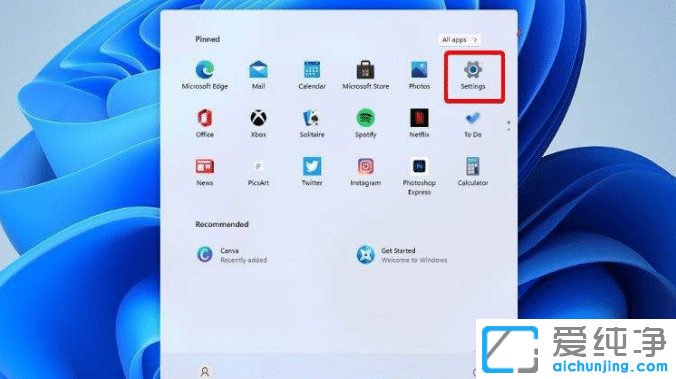Open the Photos app
676x379 pixels.
(419, 75)
